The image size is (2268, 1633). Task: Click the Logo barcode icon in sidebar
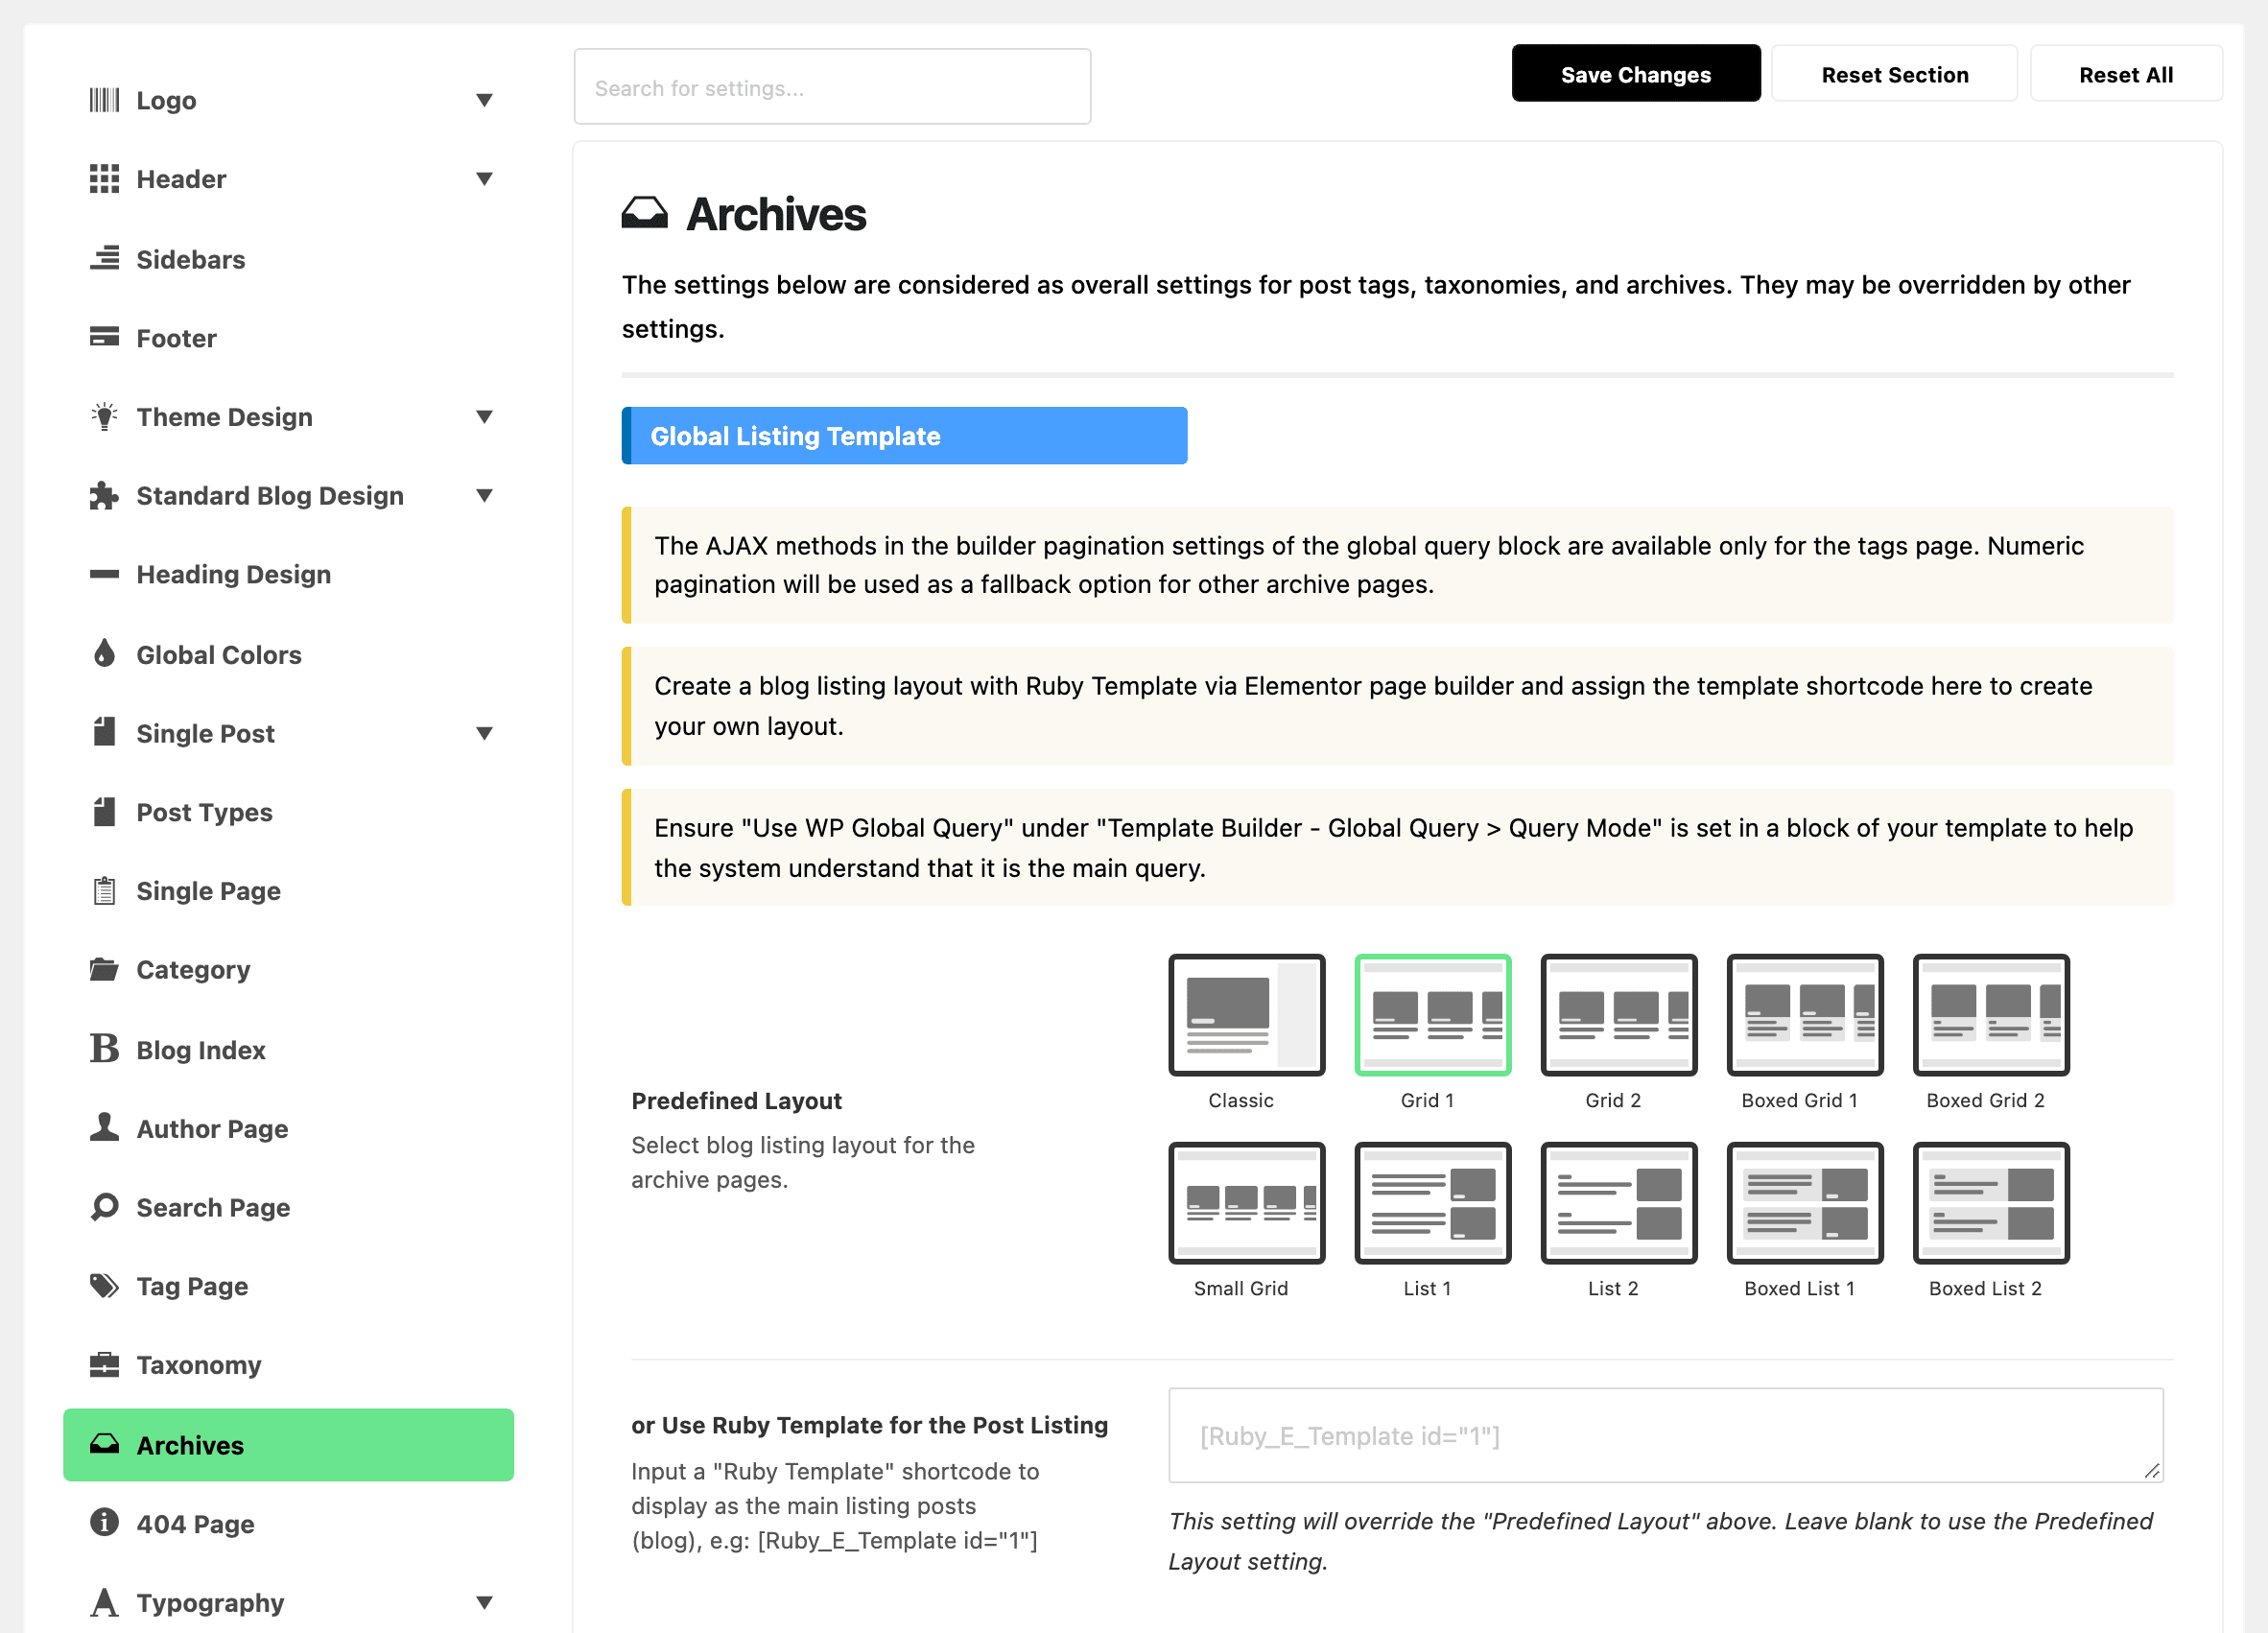[104, 100]
